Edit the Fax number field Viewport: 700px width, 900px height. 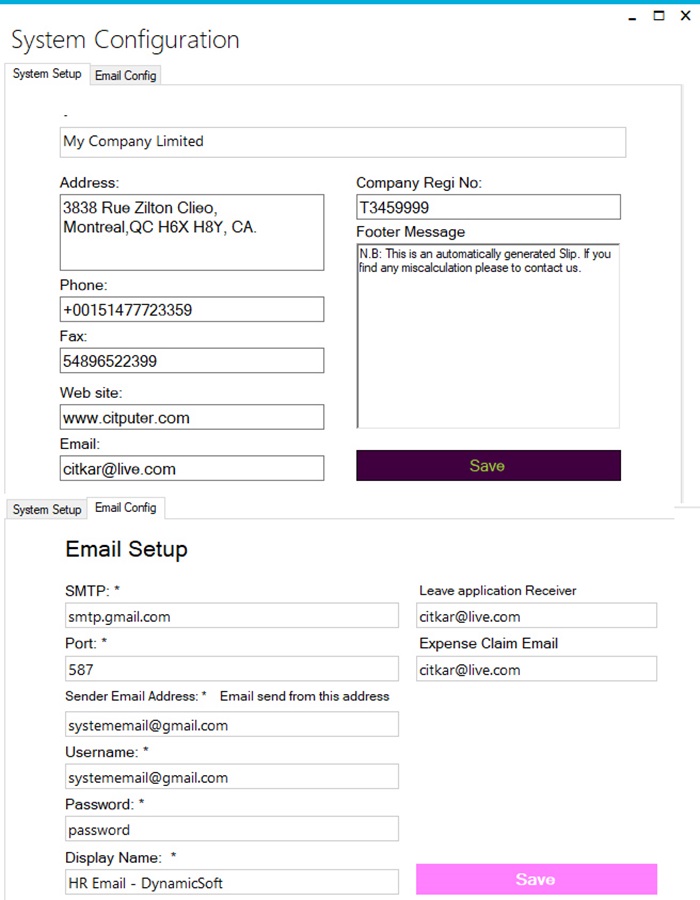pyautogui.click(x=191, y=361)
